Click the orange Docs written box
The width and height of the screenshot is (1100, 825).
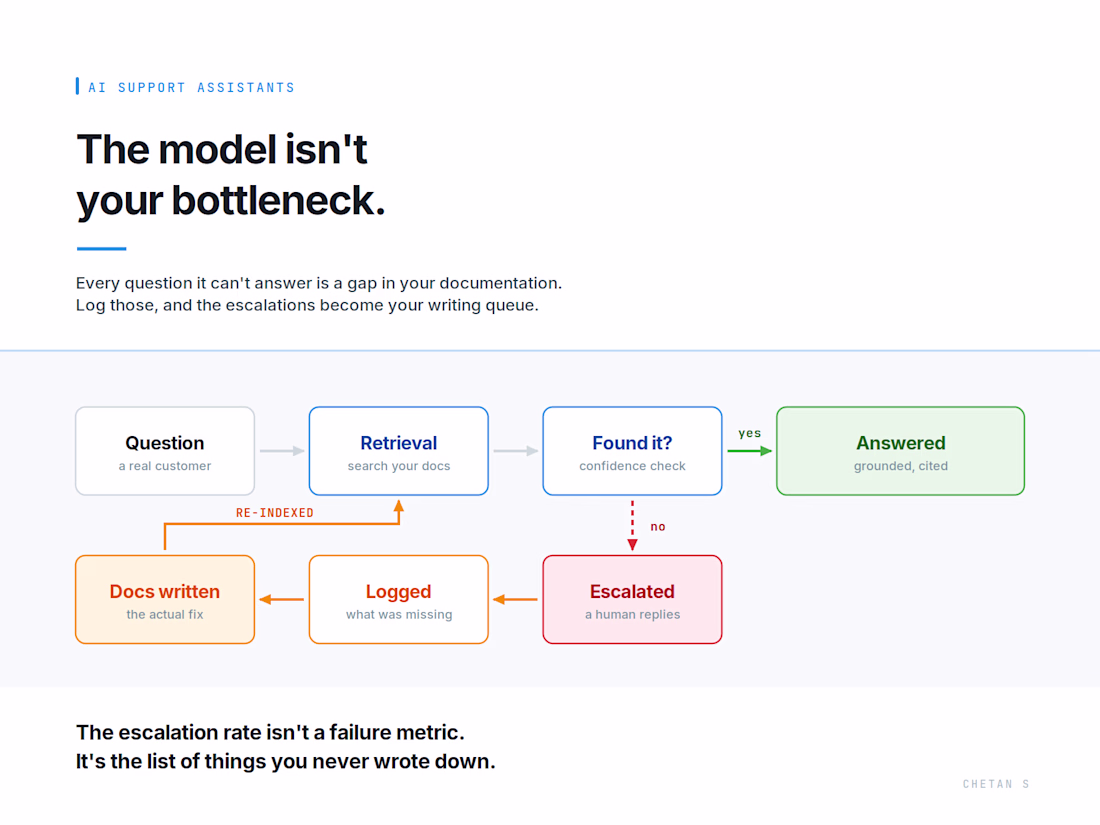tap(165, 600)
